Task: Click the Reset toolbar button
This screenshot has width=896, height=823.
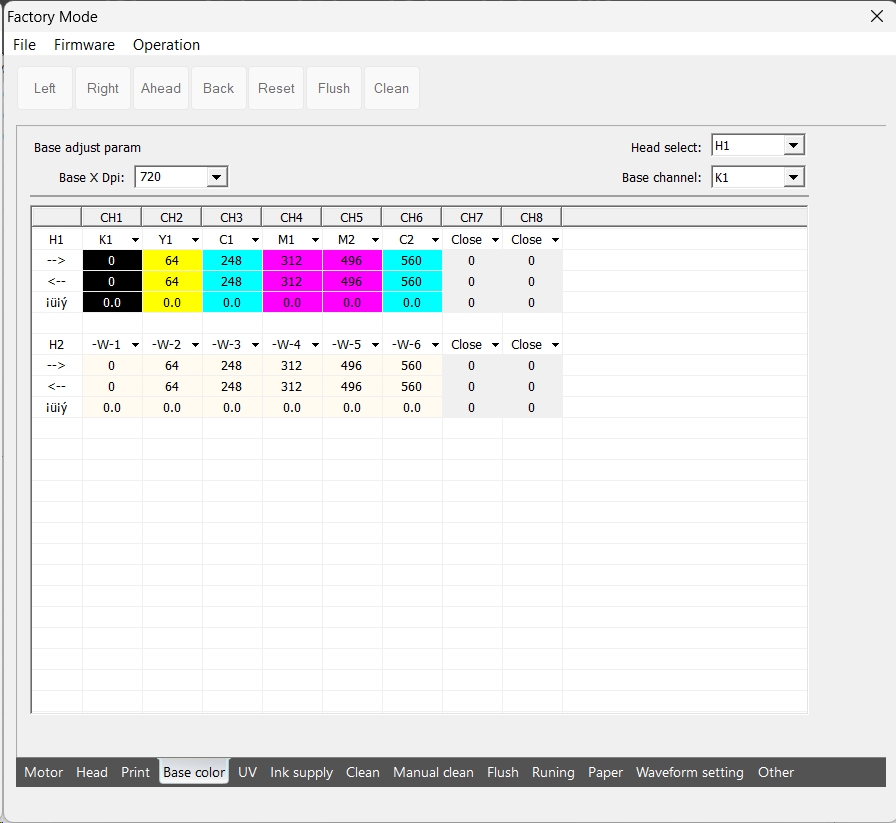Action: [x=276, y=88]
